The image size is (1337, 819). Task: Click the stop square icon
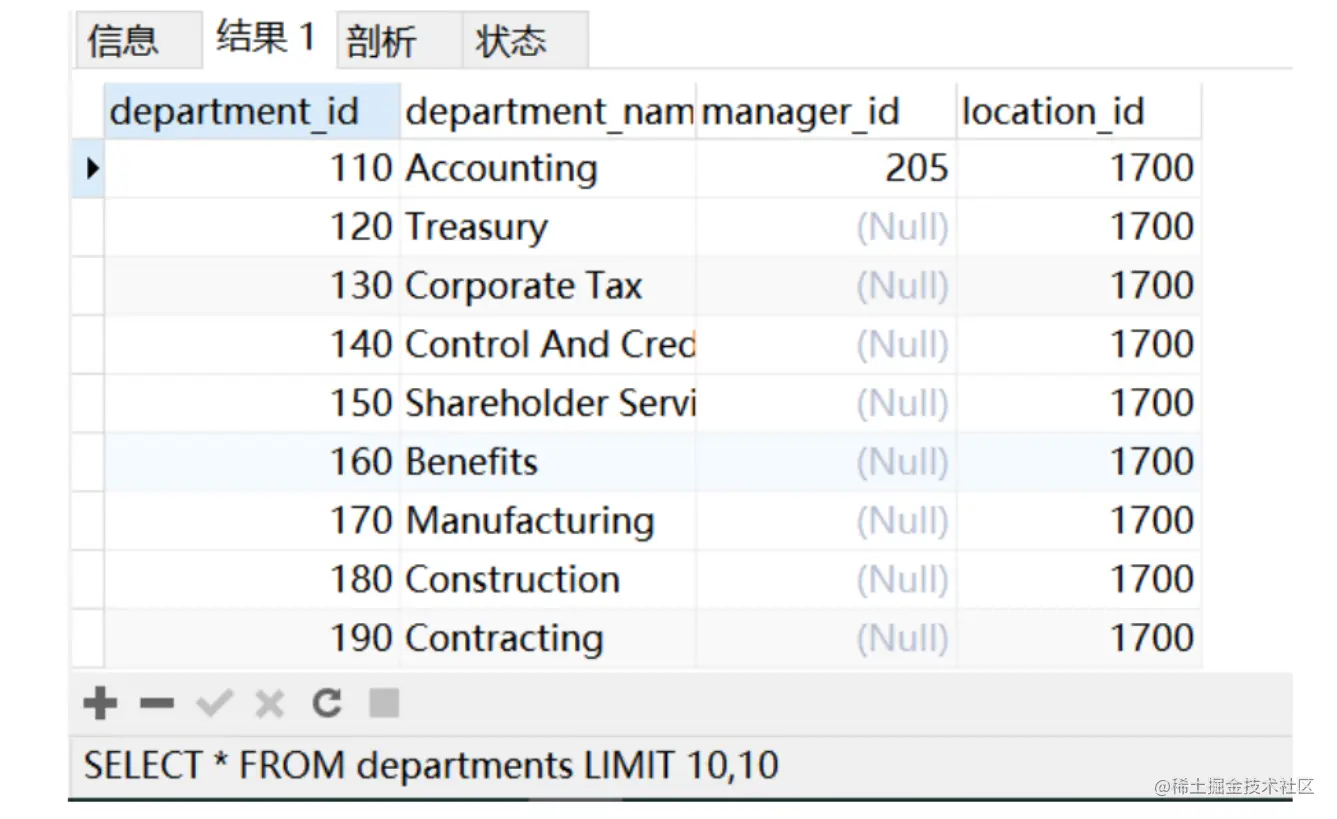click(384, 704)
